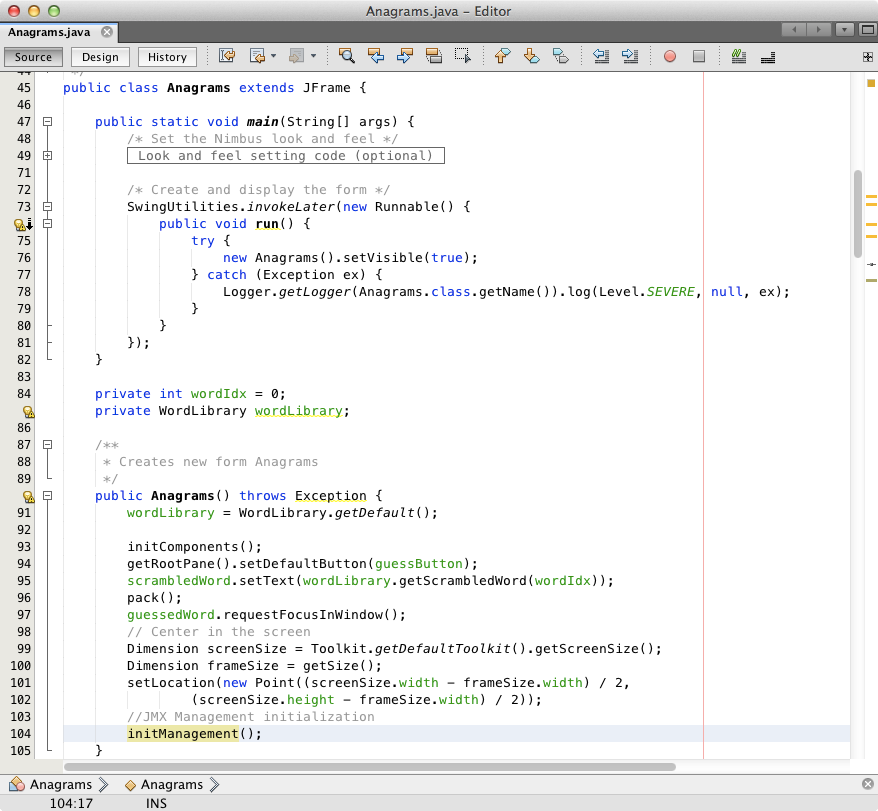Image resolution: width=878 pixels, height=811 pixels.
Task: Expand the folded 'Look and feel setting code' block
Action: pyautogui.click(x=47, y=156)
